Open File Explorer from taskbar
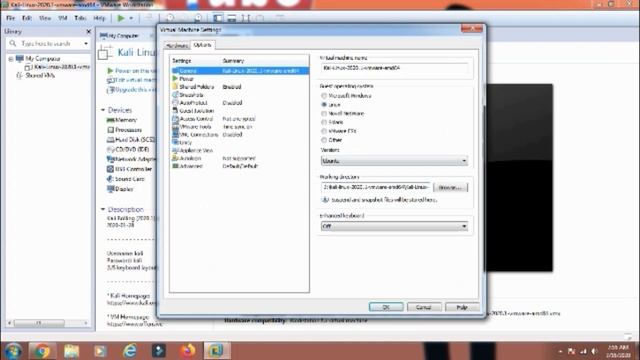Image resolution: width=640 pixels, height=360 pixels. 71,351
